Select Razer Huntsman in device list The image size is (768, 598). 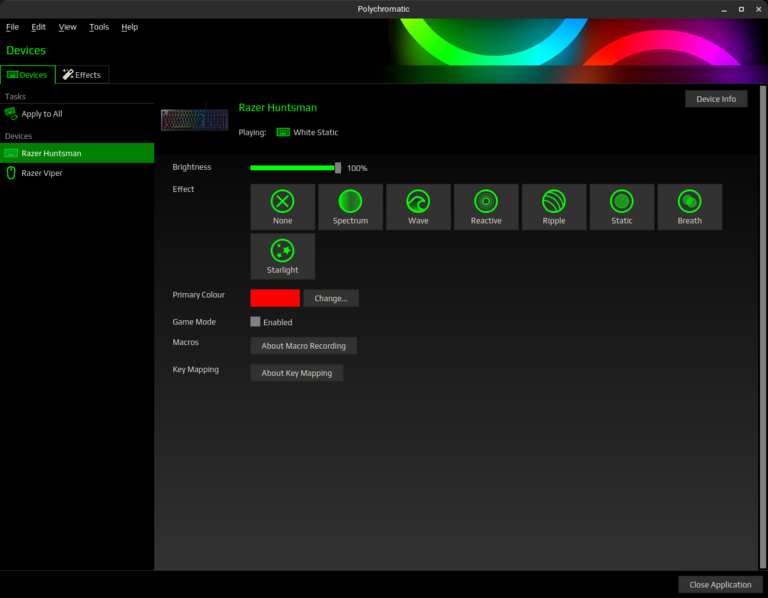77,153
